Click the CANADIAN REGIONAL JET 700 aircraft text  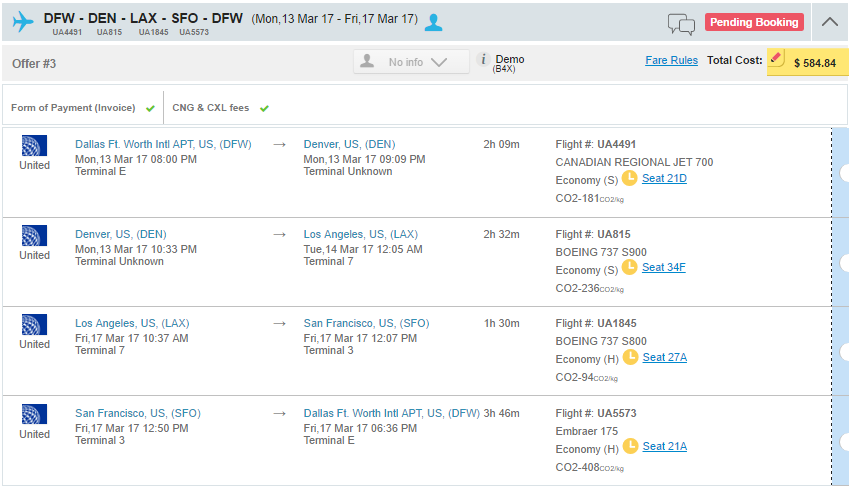[x=634, y=162]
